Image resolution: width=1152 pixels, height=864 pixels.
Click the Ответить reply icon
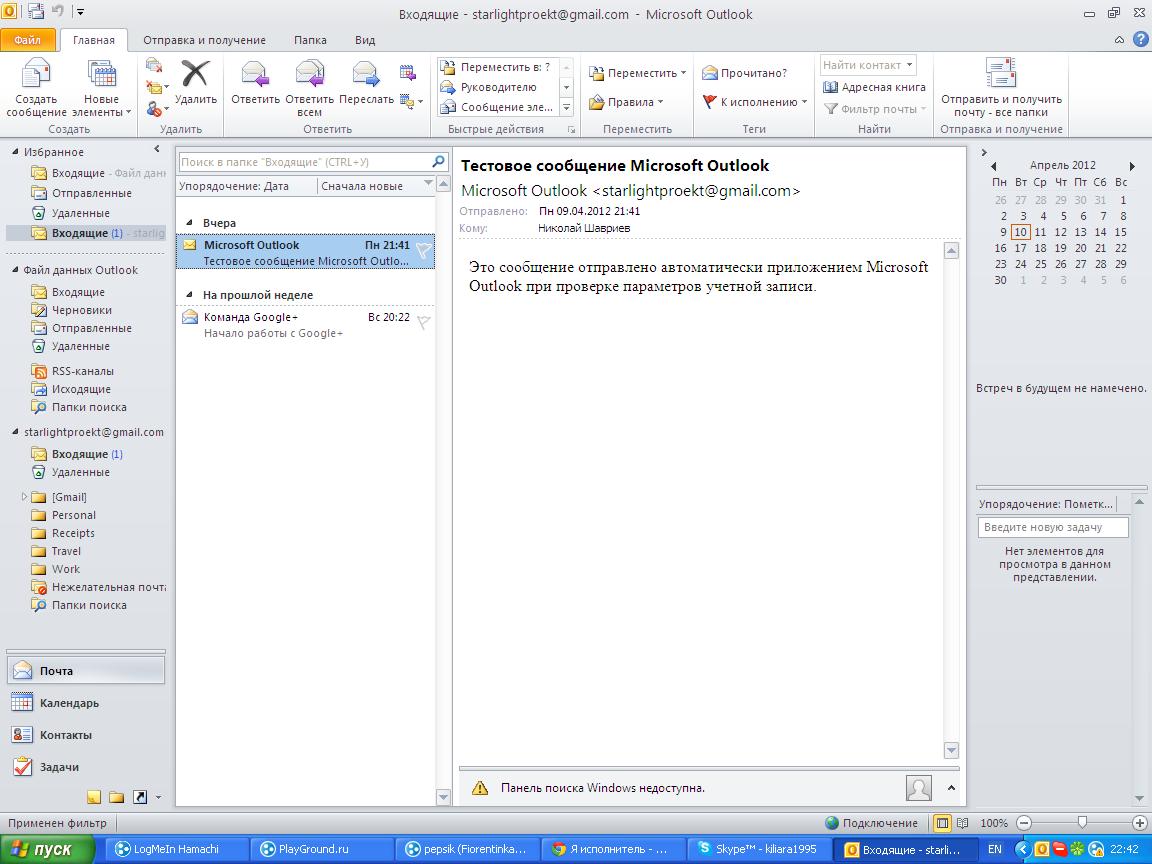pyautogui.click(x=255, y=74)
